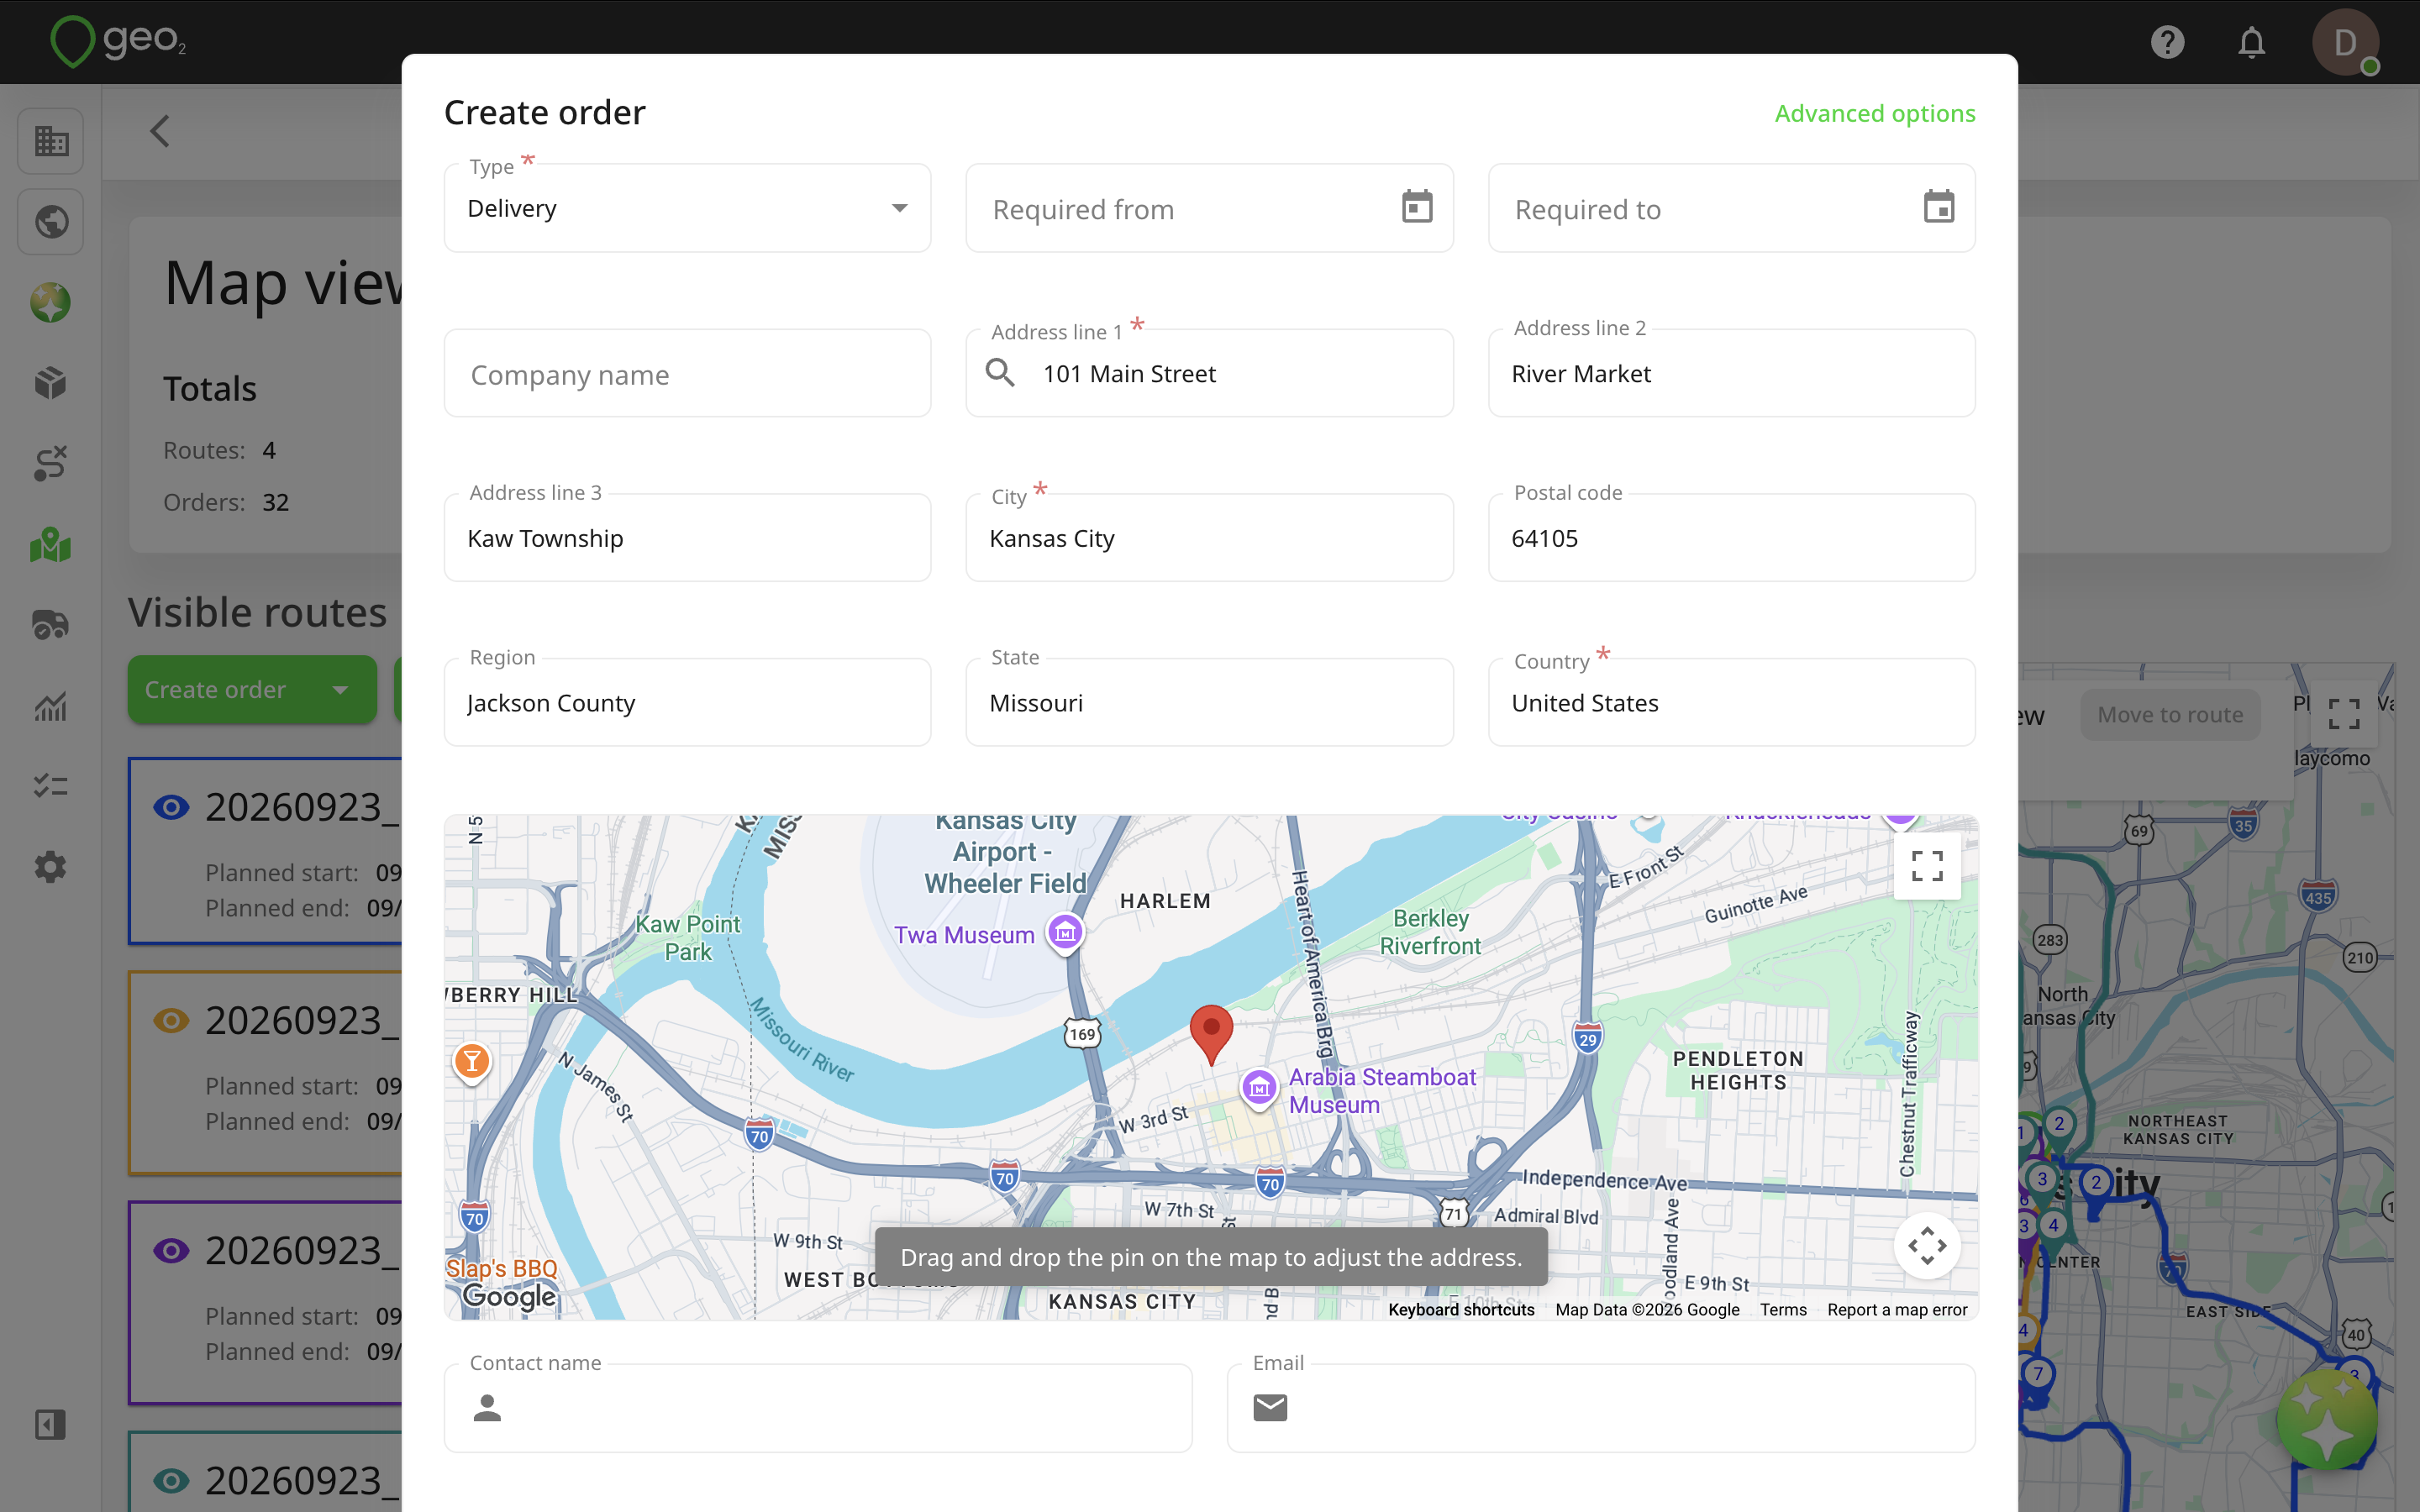Click fullscreen icon on background map
The image size is (2420, 1512).
click(x=2343, y=714)
